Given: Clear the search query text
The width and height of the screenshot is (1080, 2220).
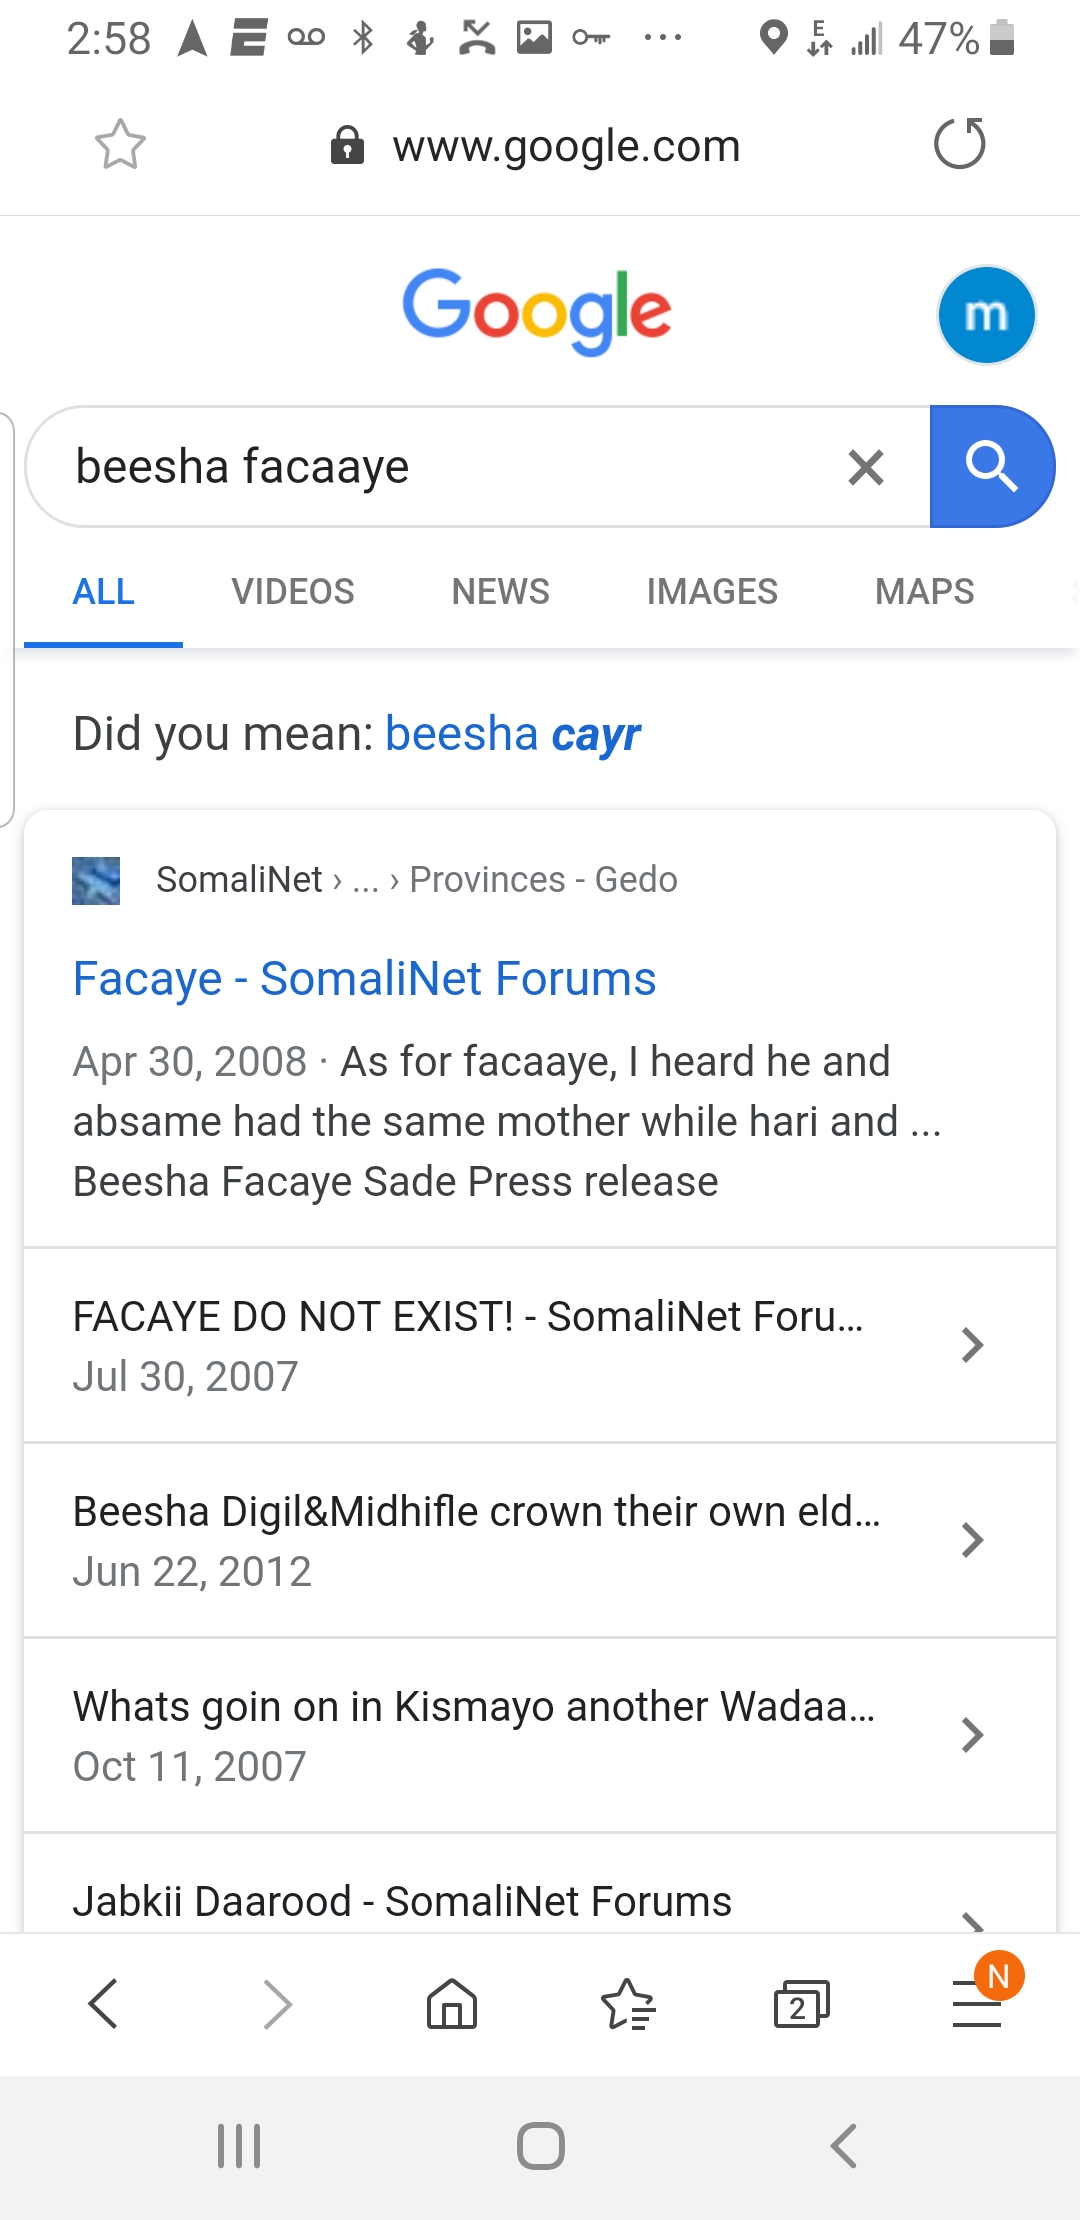Looking at the screenshot, I should tap(866, 467).
